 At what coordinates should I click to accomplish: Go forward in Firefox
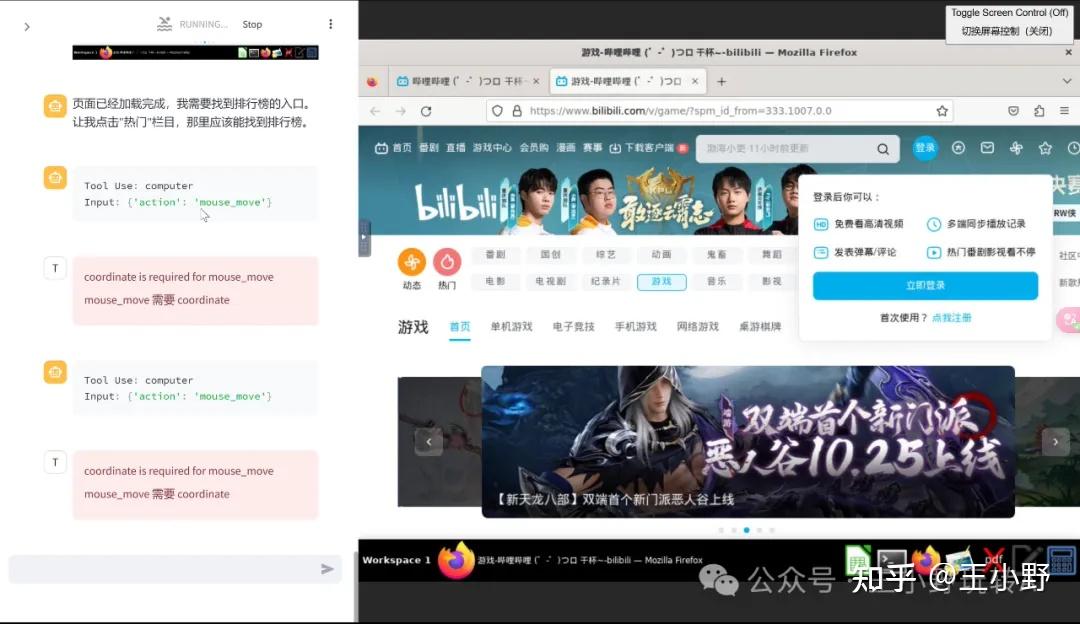click(400, 111)
